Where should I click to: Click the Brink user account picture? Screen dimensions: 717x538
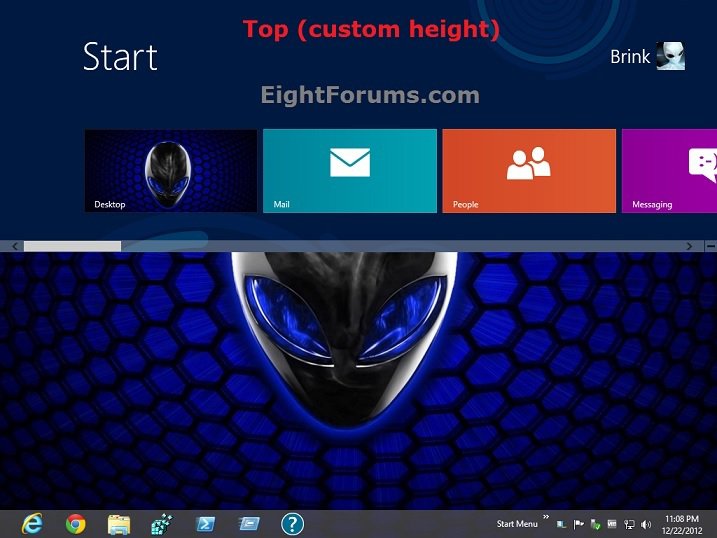click(x=671, y=56)
